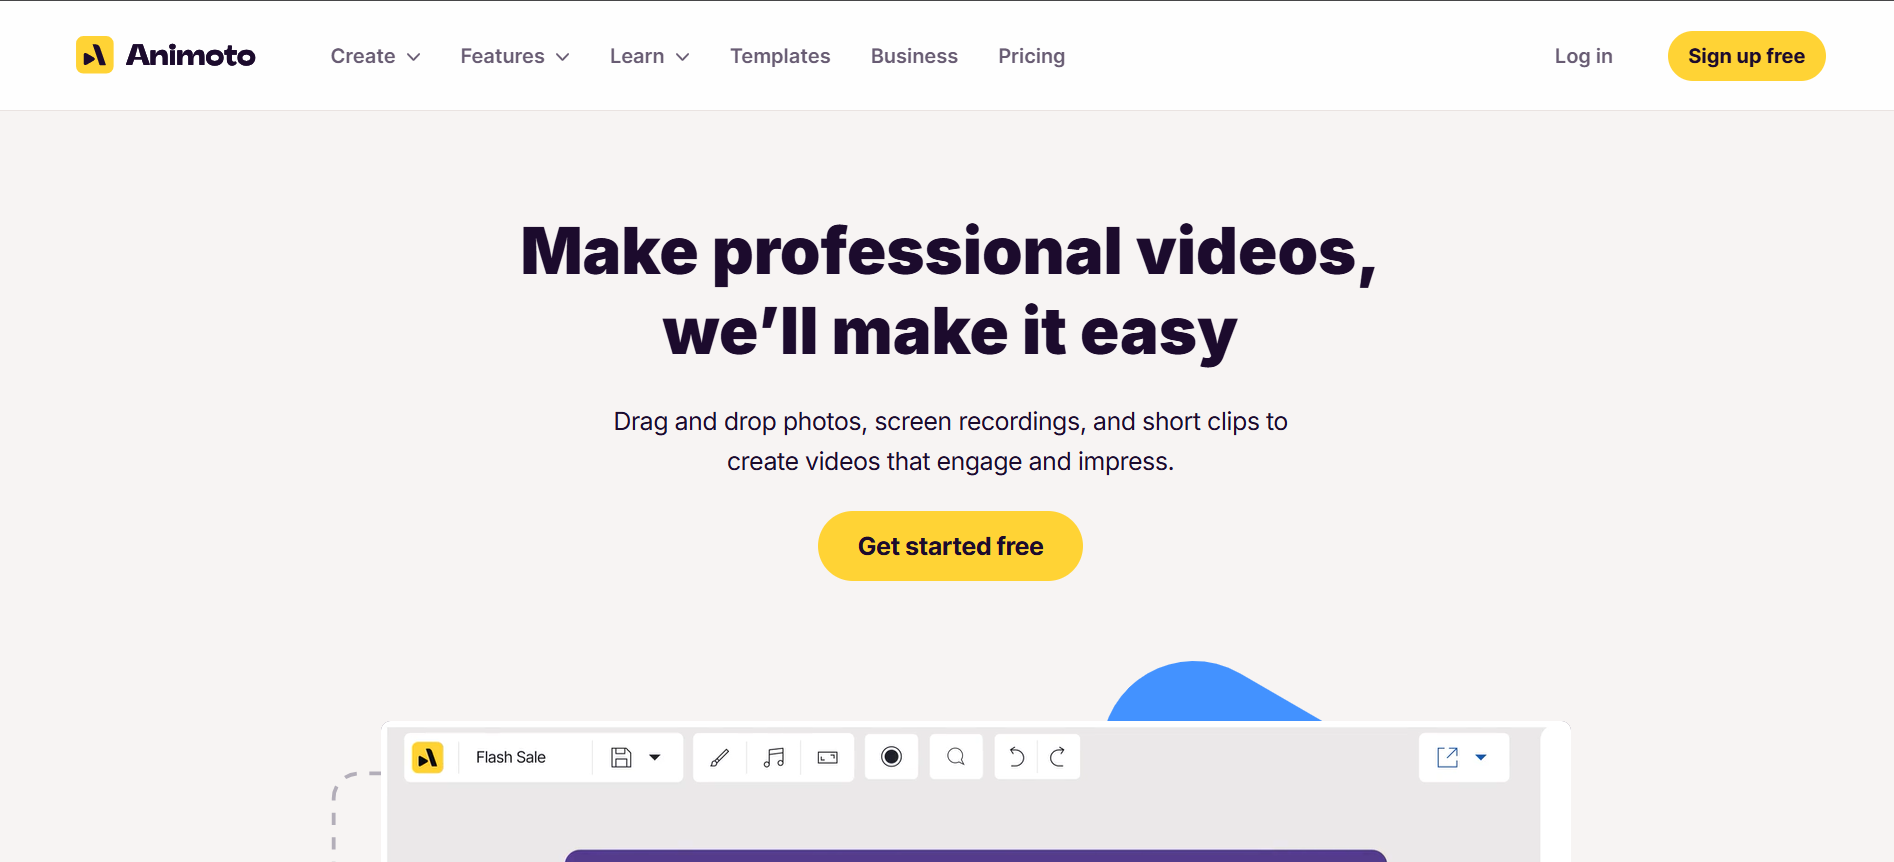Image resolution: width=1894 pixels, height=862 pixels.
Task: Click the undo arrow
Action: pyautogui.click(x=1016, y=757)
